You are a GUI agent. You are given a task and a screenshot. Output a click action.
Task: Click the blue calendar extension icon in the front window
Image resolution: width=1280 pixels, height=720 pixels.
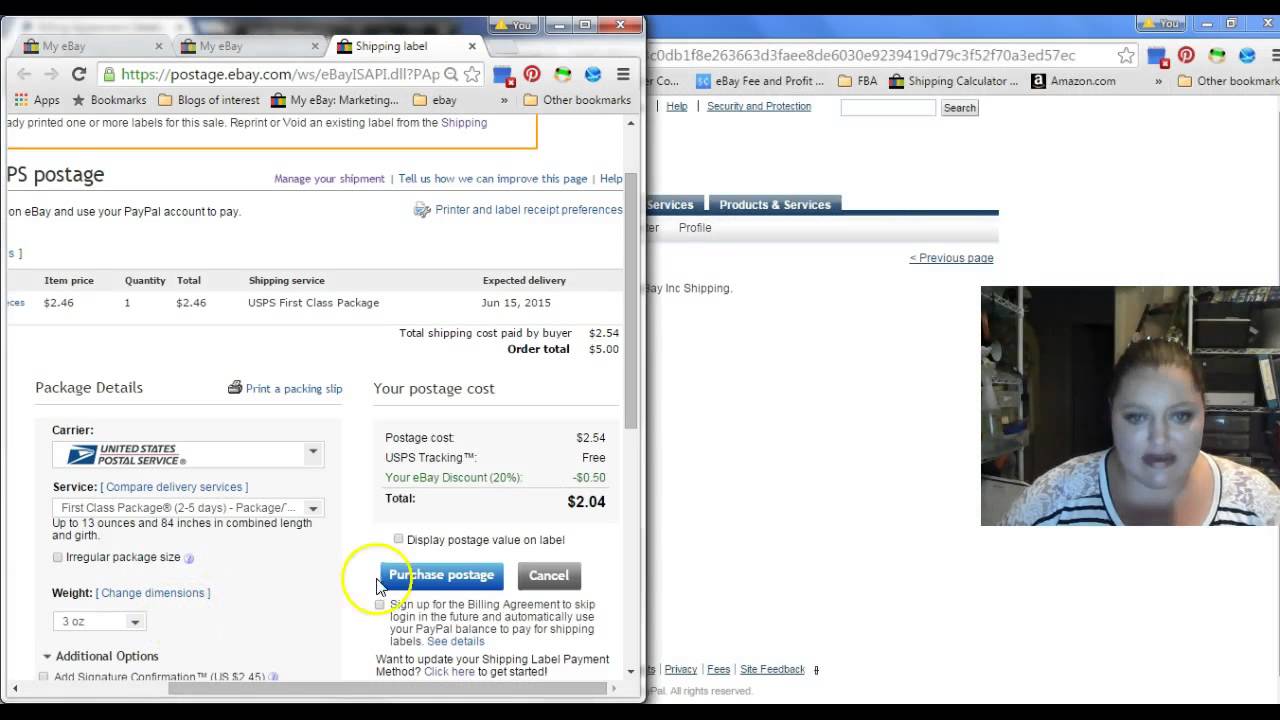tap(503, 74)
